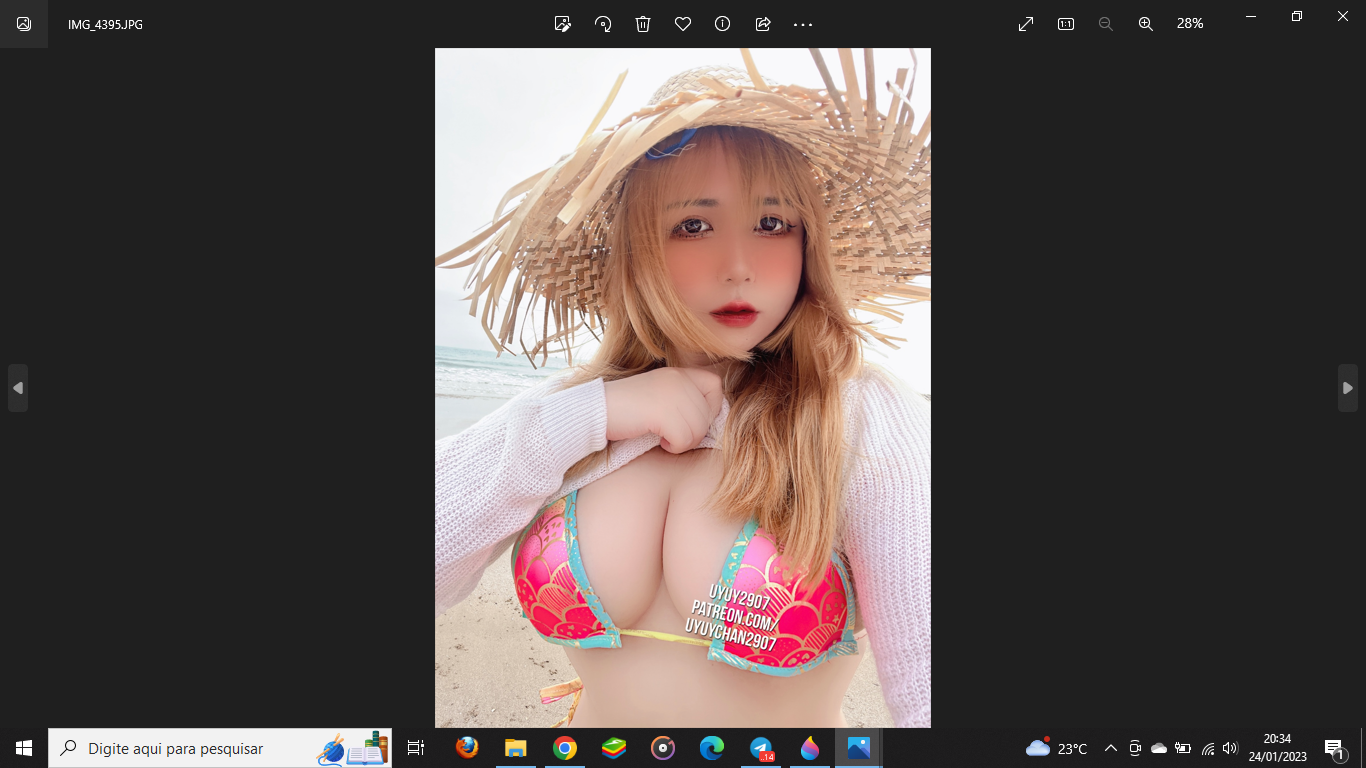Launch Microsoft Edge from the taskbar
Viewport: 1366px width, 768px height.
click(712, 748)
